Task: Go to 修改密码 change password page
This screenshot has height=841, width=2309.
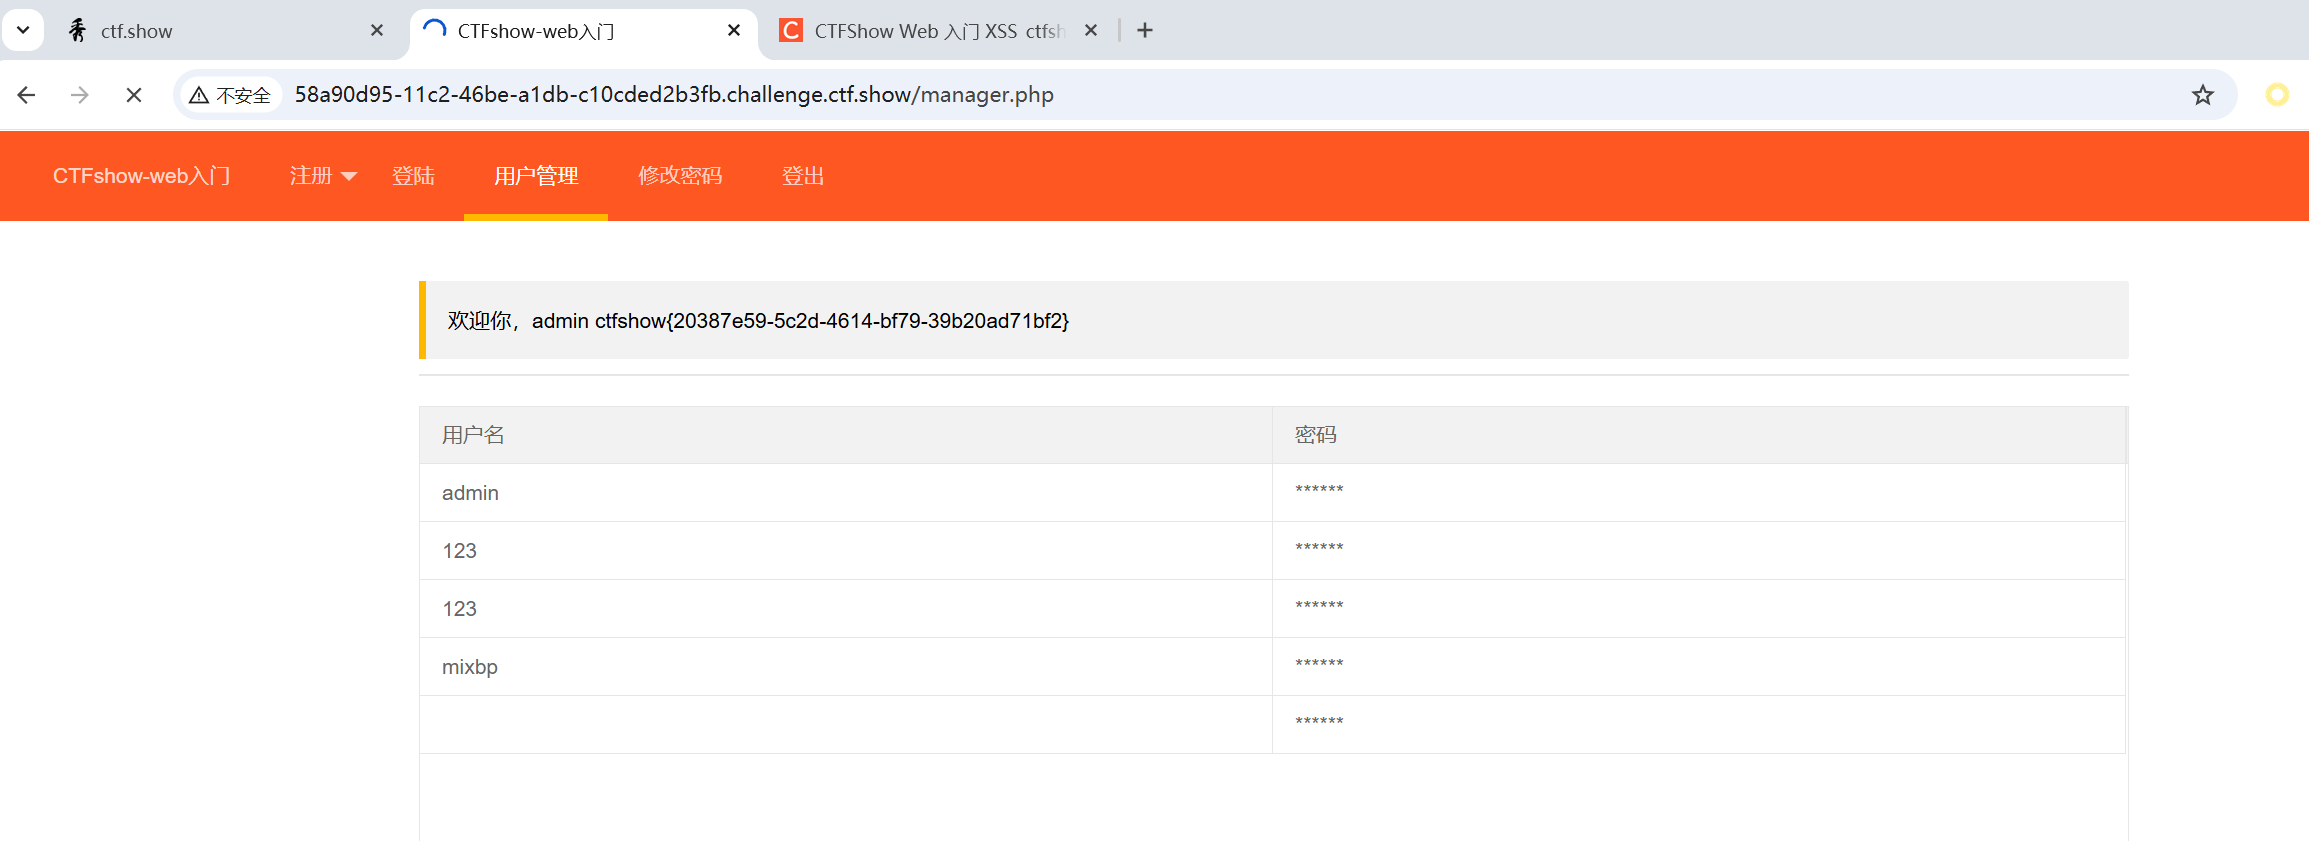Action: tap(680, 176)
